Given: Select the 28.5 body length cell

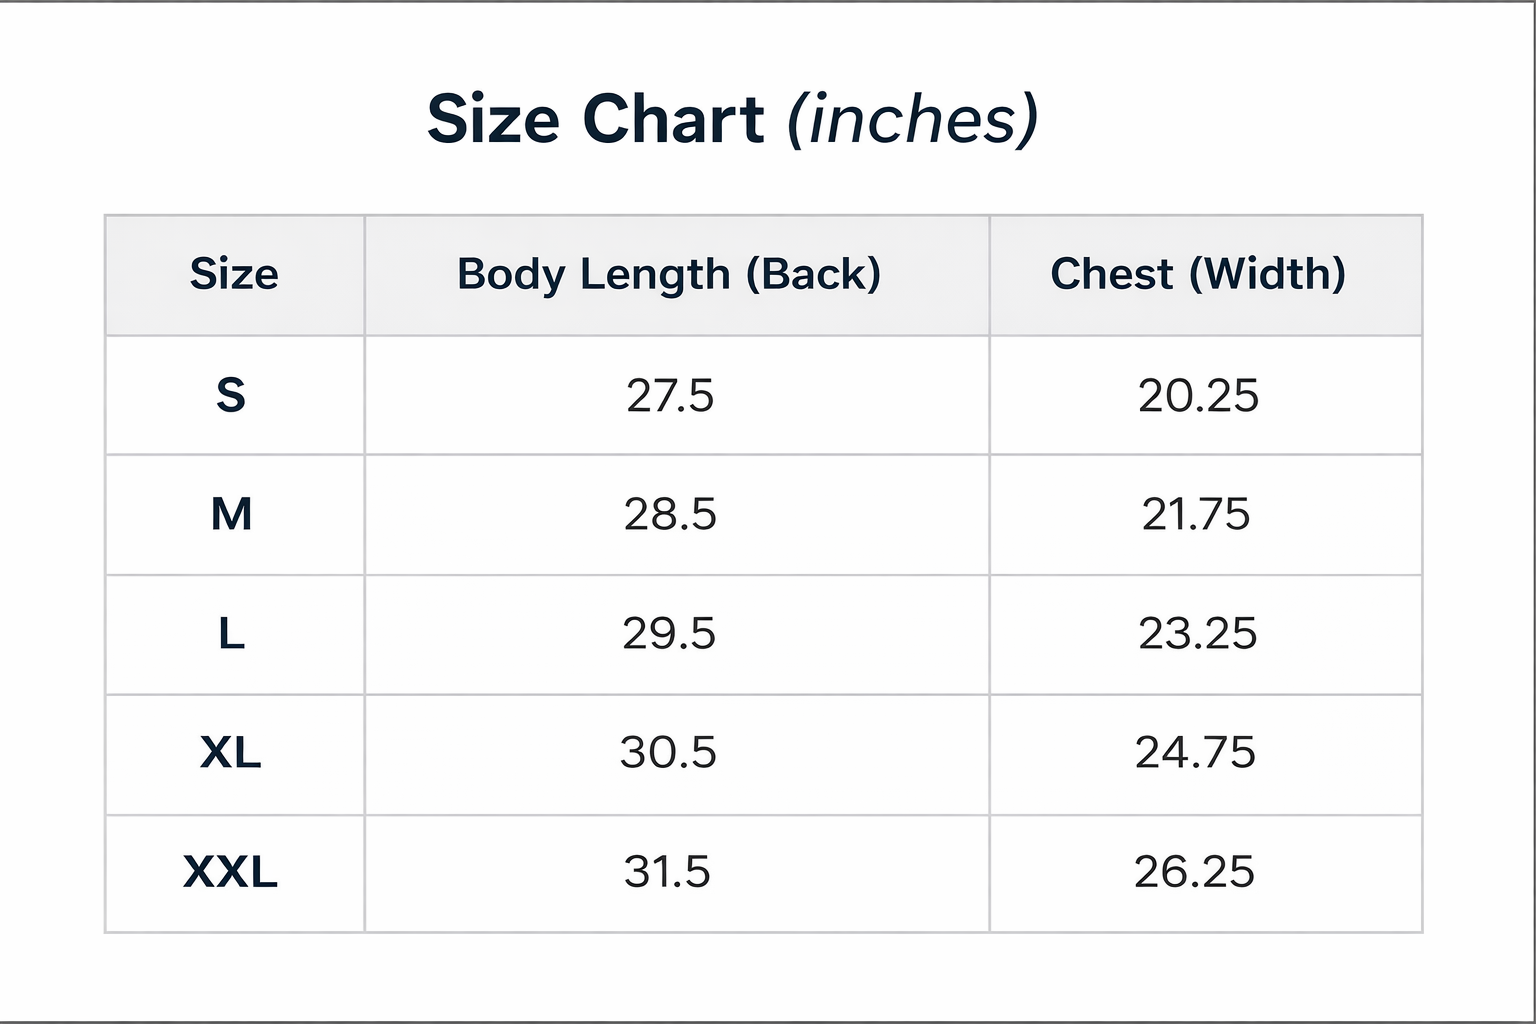Looking at the screenshot, I should [x=670, y=514].
